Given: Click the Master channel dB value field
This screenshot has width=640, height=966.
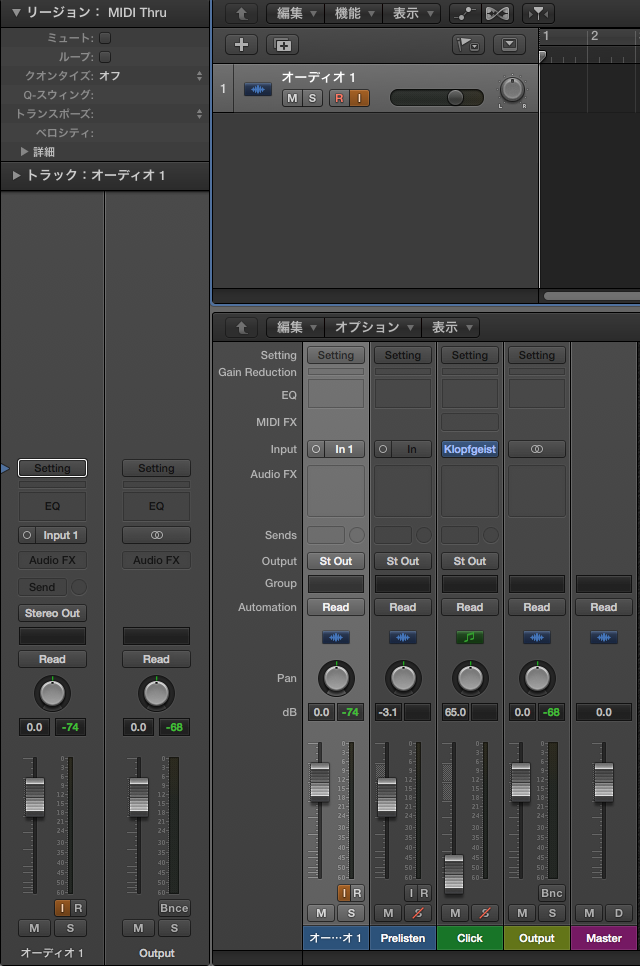Looking at the screenshot, I should pos(603,712).
